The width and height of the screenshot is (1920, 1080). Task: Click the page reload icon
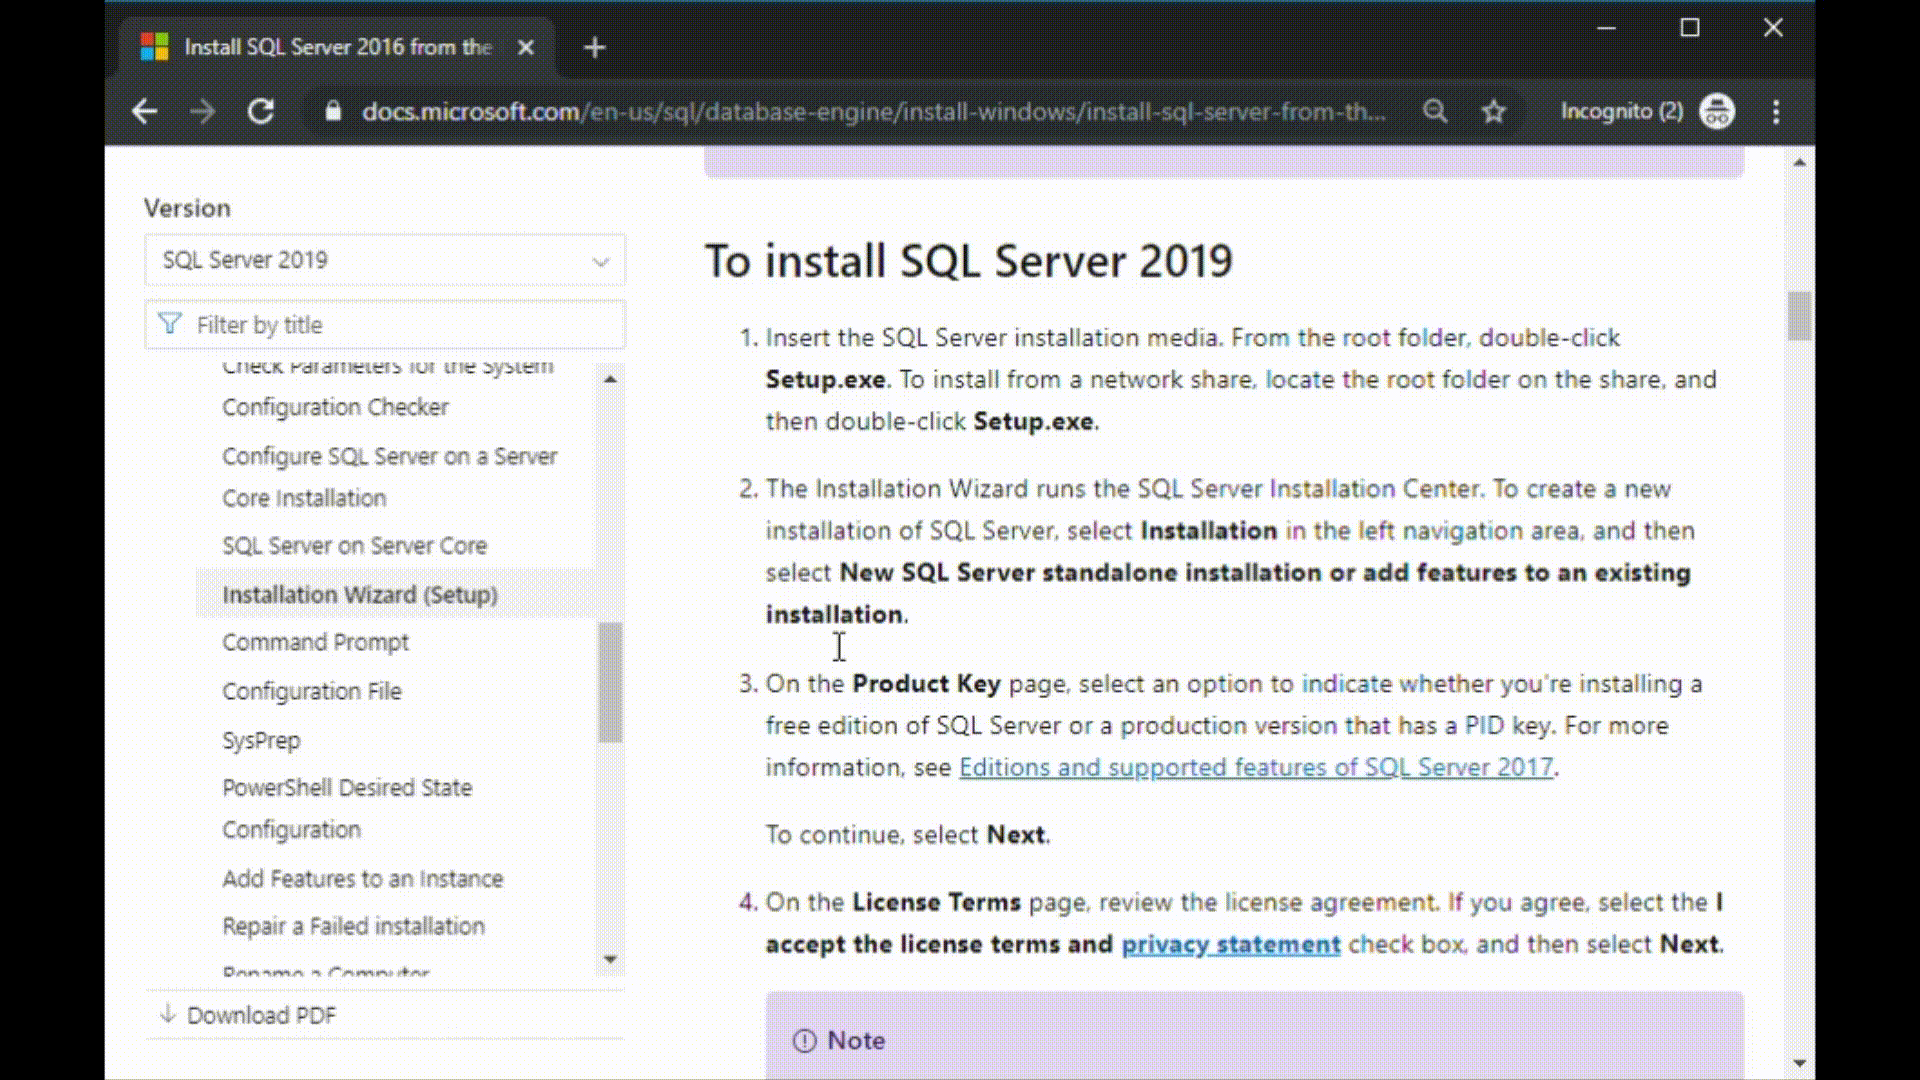260,111
